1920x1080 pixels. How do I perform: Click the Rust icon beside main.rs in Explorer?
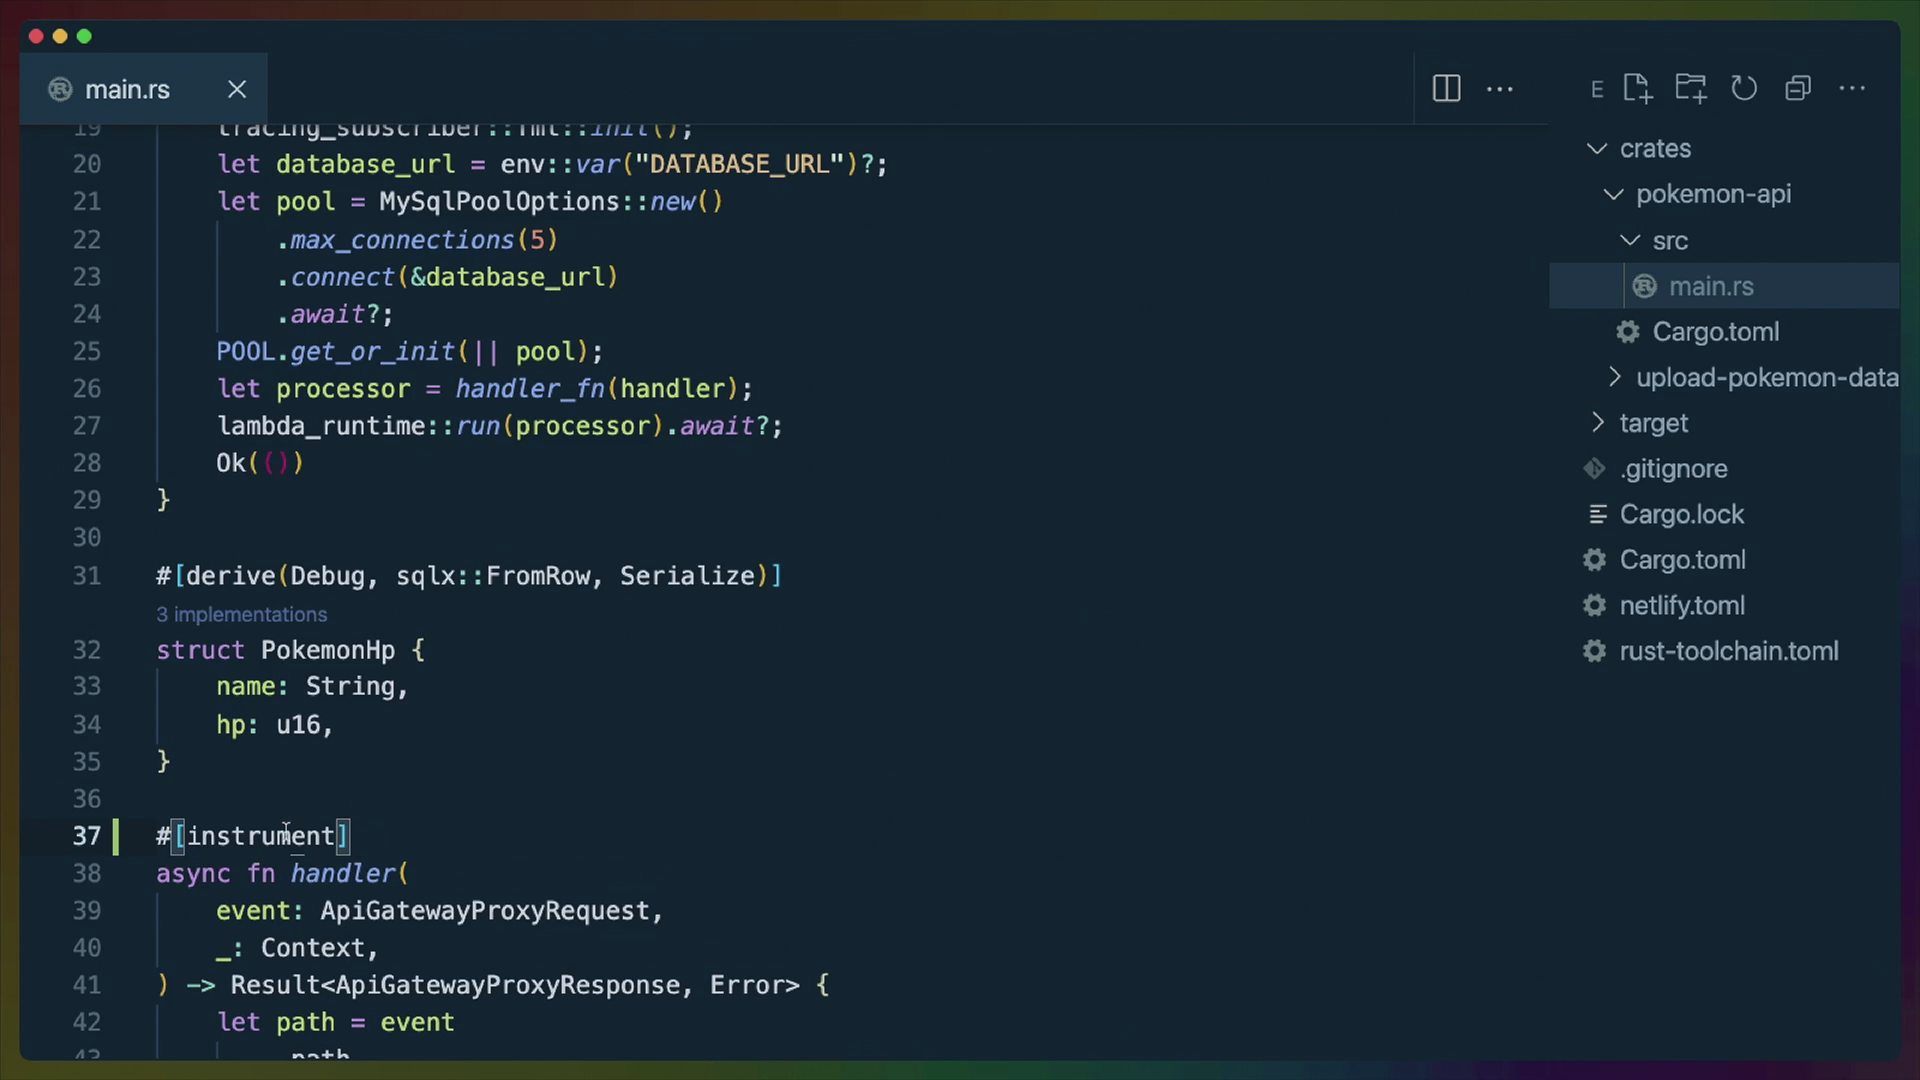coord(1645,286)
